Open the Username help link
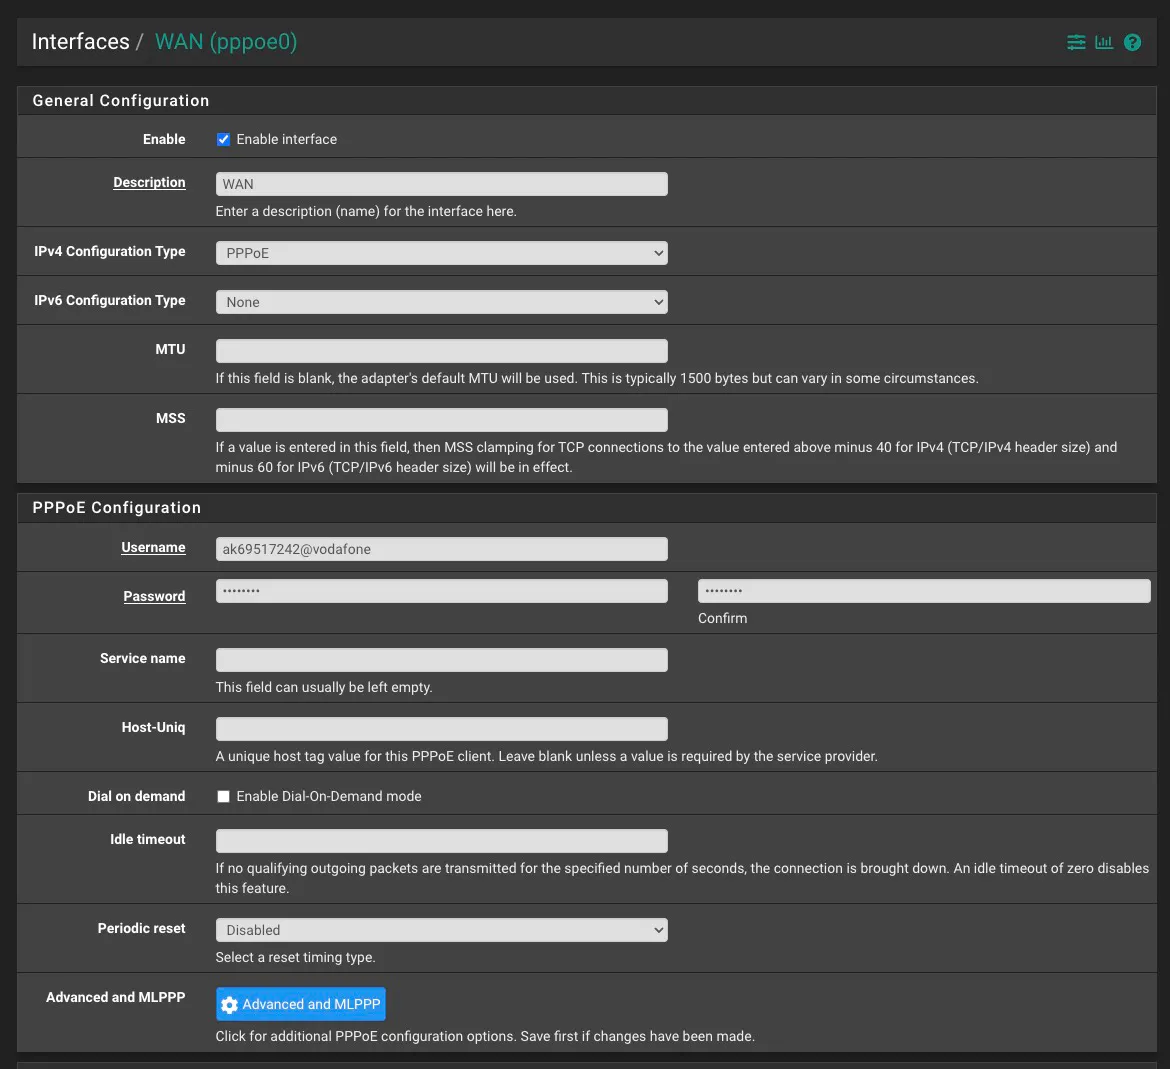Screen dimensions: 1170x1069 coord(153,547)
